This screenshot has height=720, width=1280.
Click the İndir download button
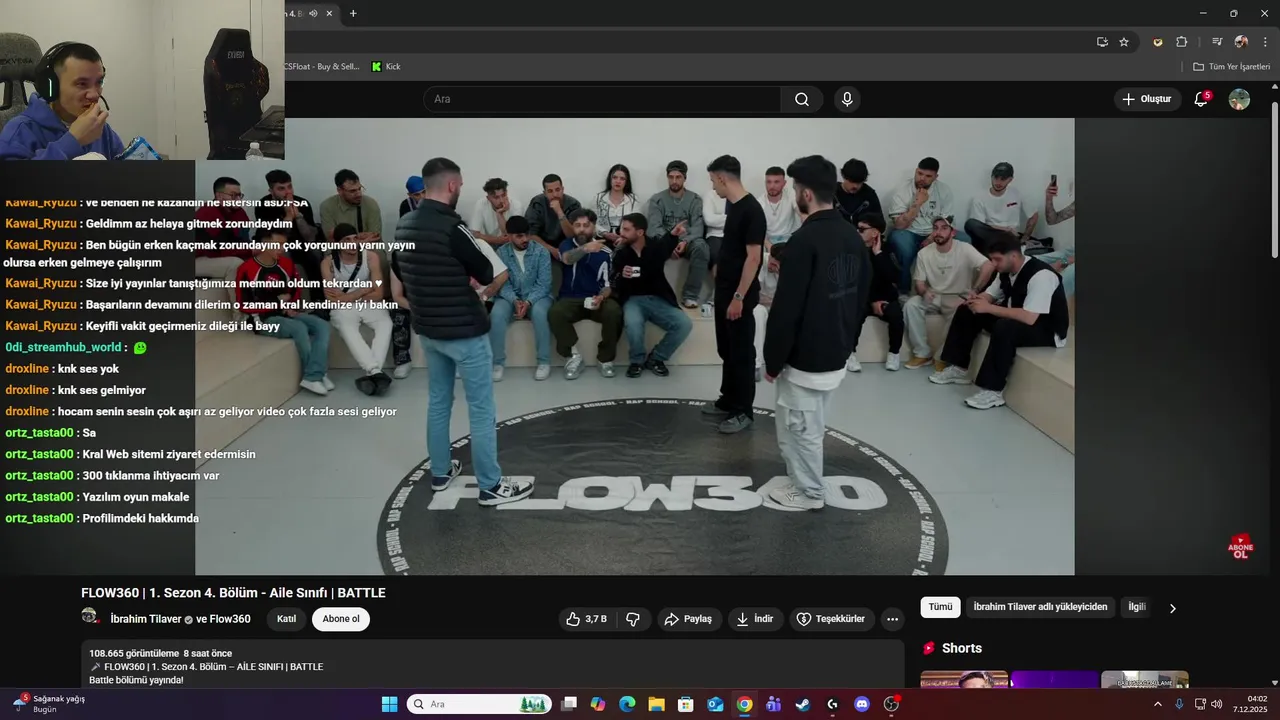[x=755, y=619]
